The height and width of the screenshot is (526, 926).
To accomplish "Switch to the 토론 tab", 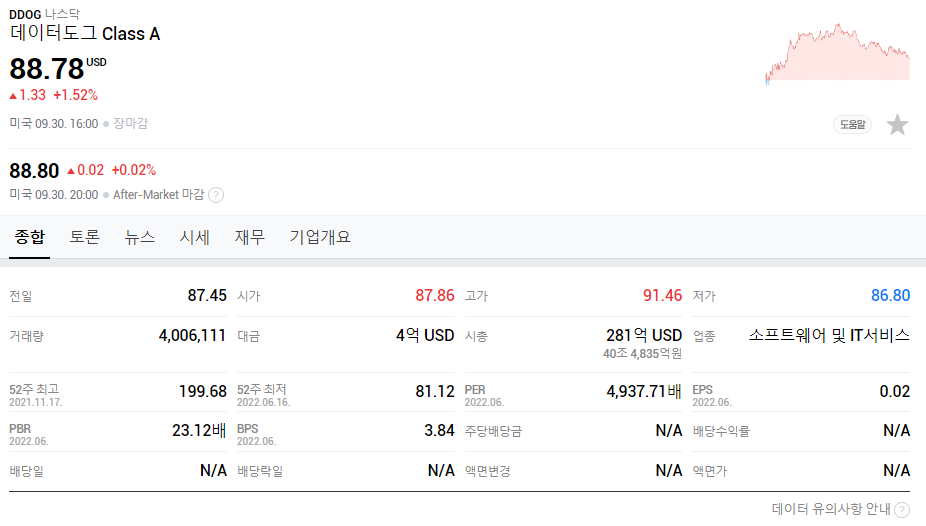I will [84, 237].
